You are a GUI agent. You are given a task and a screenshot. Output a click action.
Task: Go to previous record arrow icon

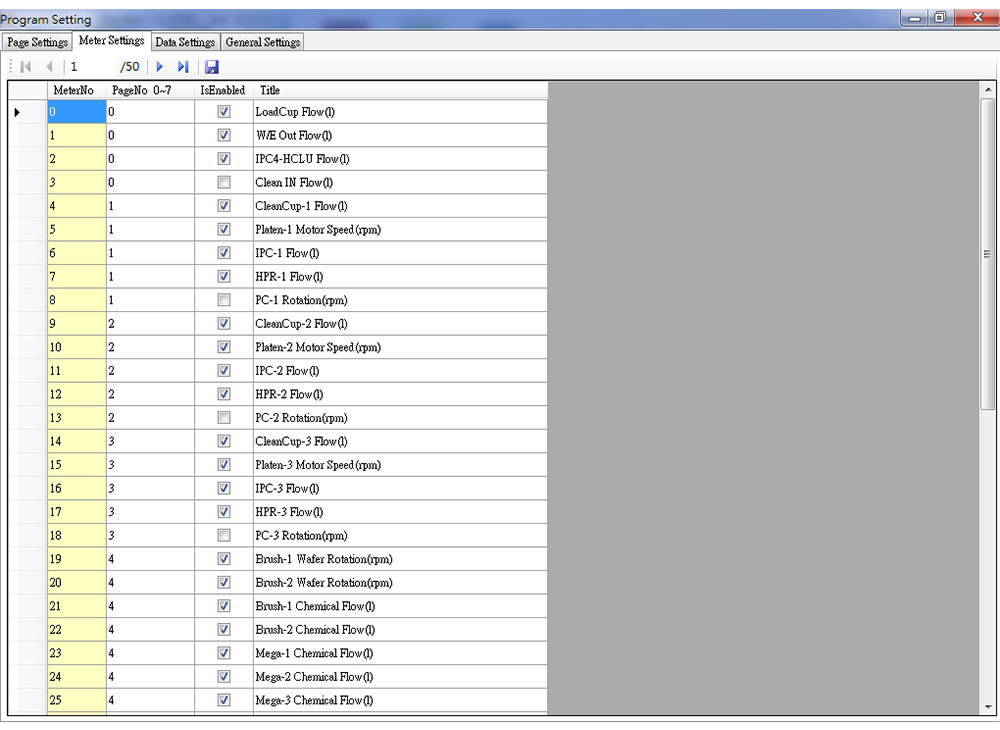pyautogui.click(x=49, y=66)
